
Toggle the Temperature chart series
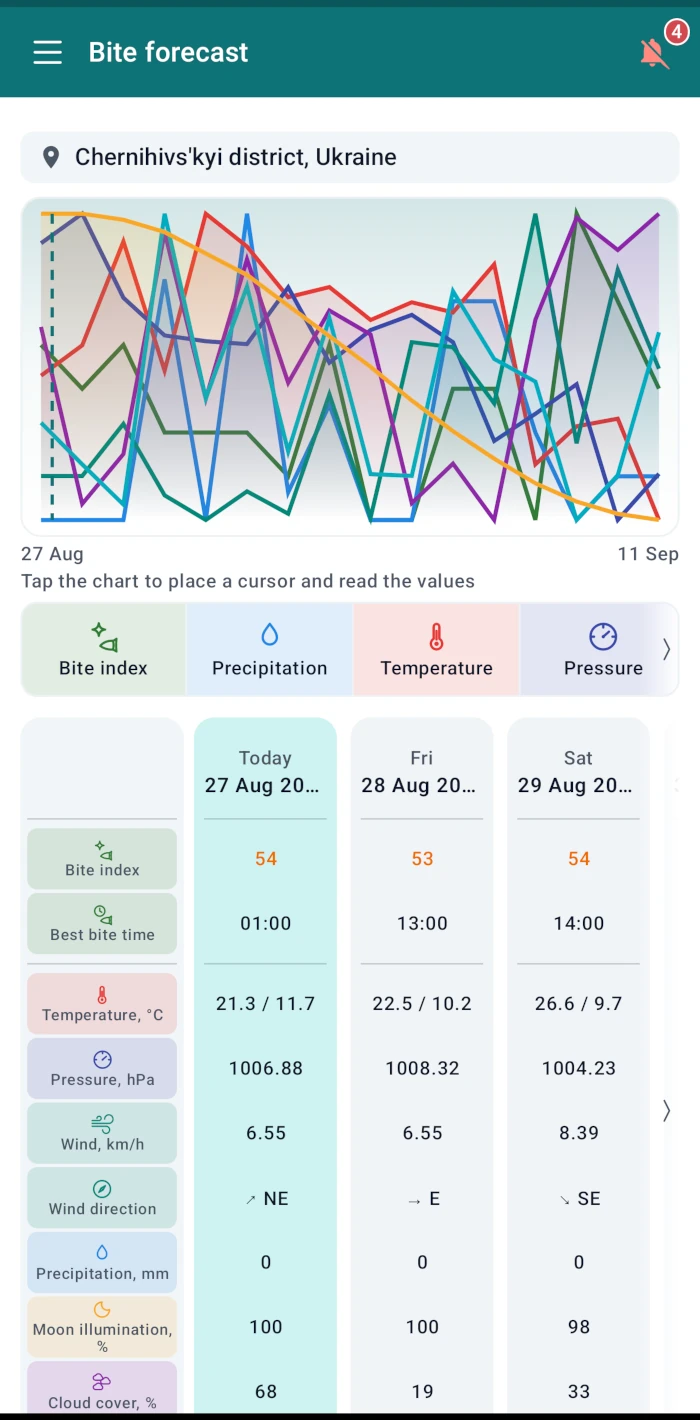click(x=436, y=649)
